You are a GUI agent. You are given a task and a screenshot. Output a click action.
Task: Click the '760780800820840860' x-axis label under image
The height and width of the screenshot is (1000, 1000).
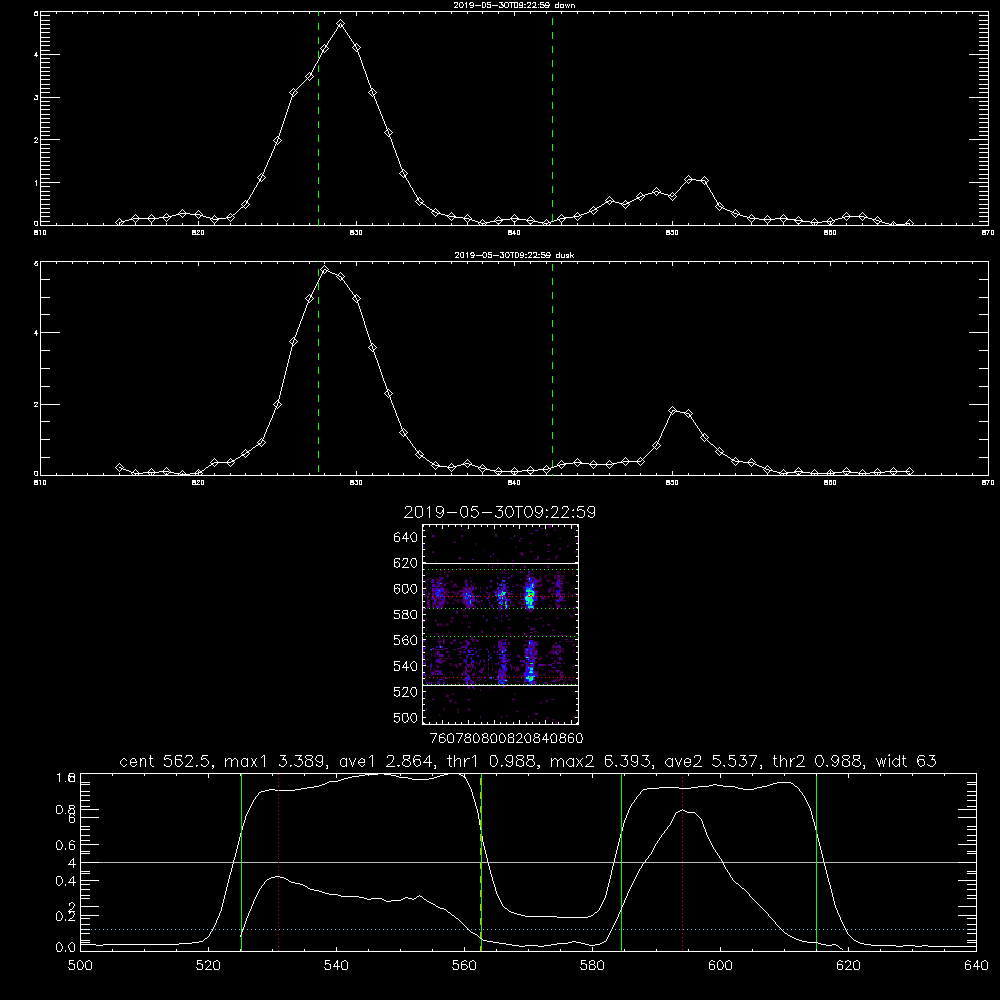[x=506, y=739]
